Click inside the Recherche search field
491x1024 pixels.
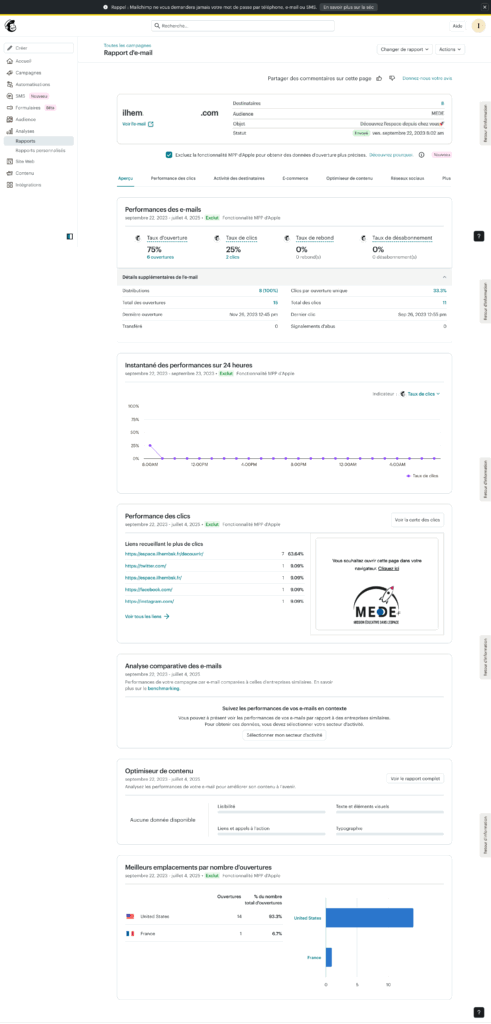(243, 26)
